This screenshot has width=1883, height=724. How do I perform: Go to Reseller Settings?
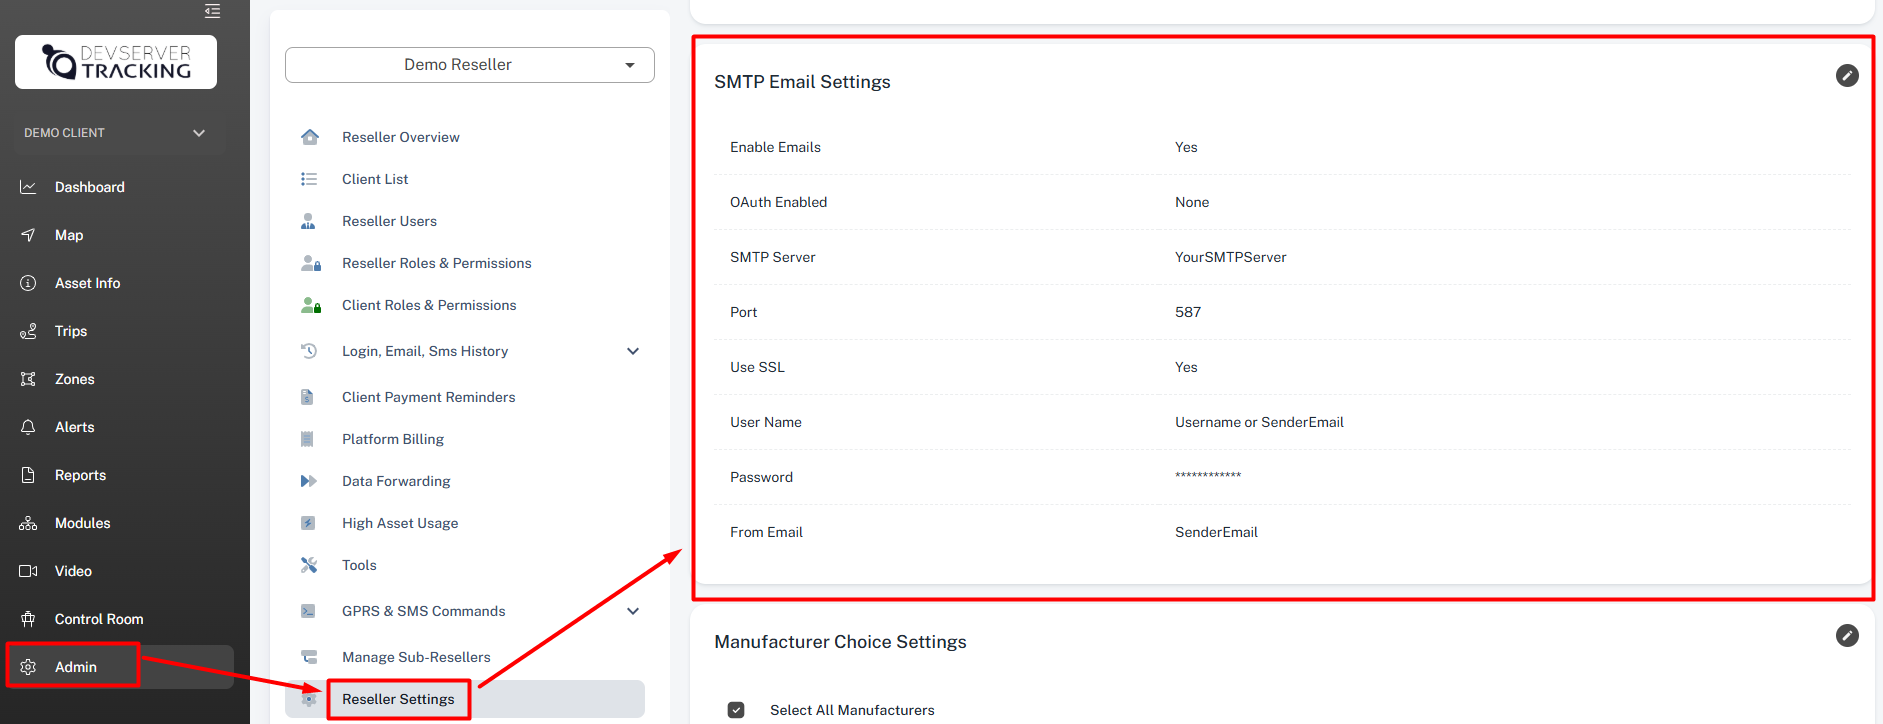(398, 699)
